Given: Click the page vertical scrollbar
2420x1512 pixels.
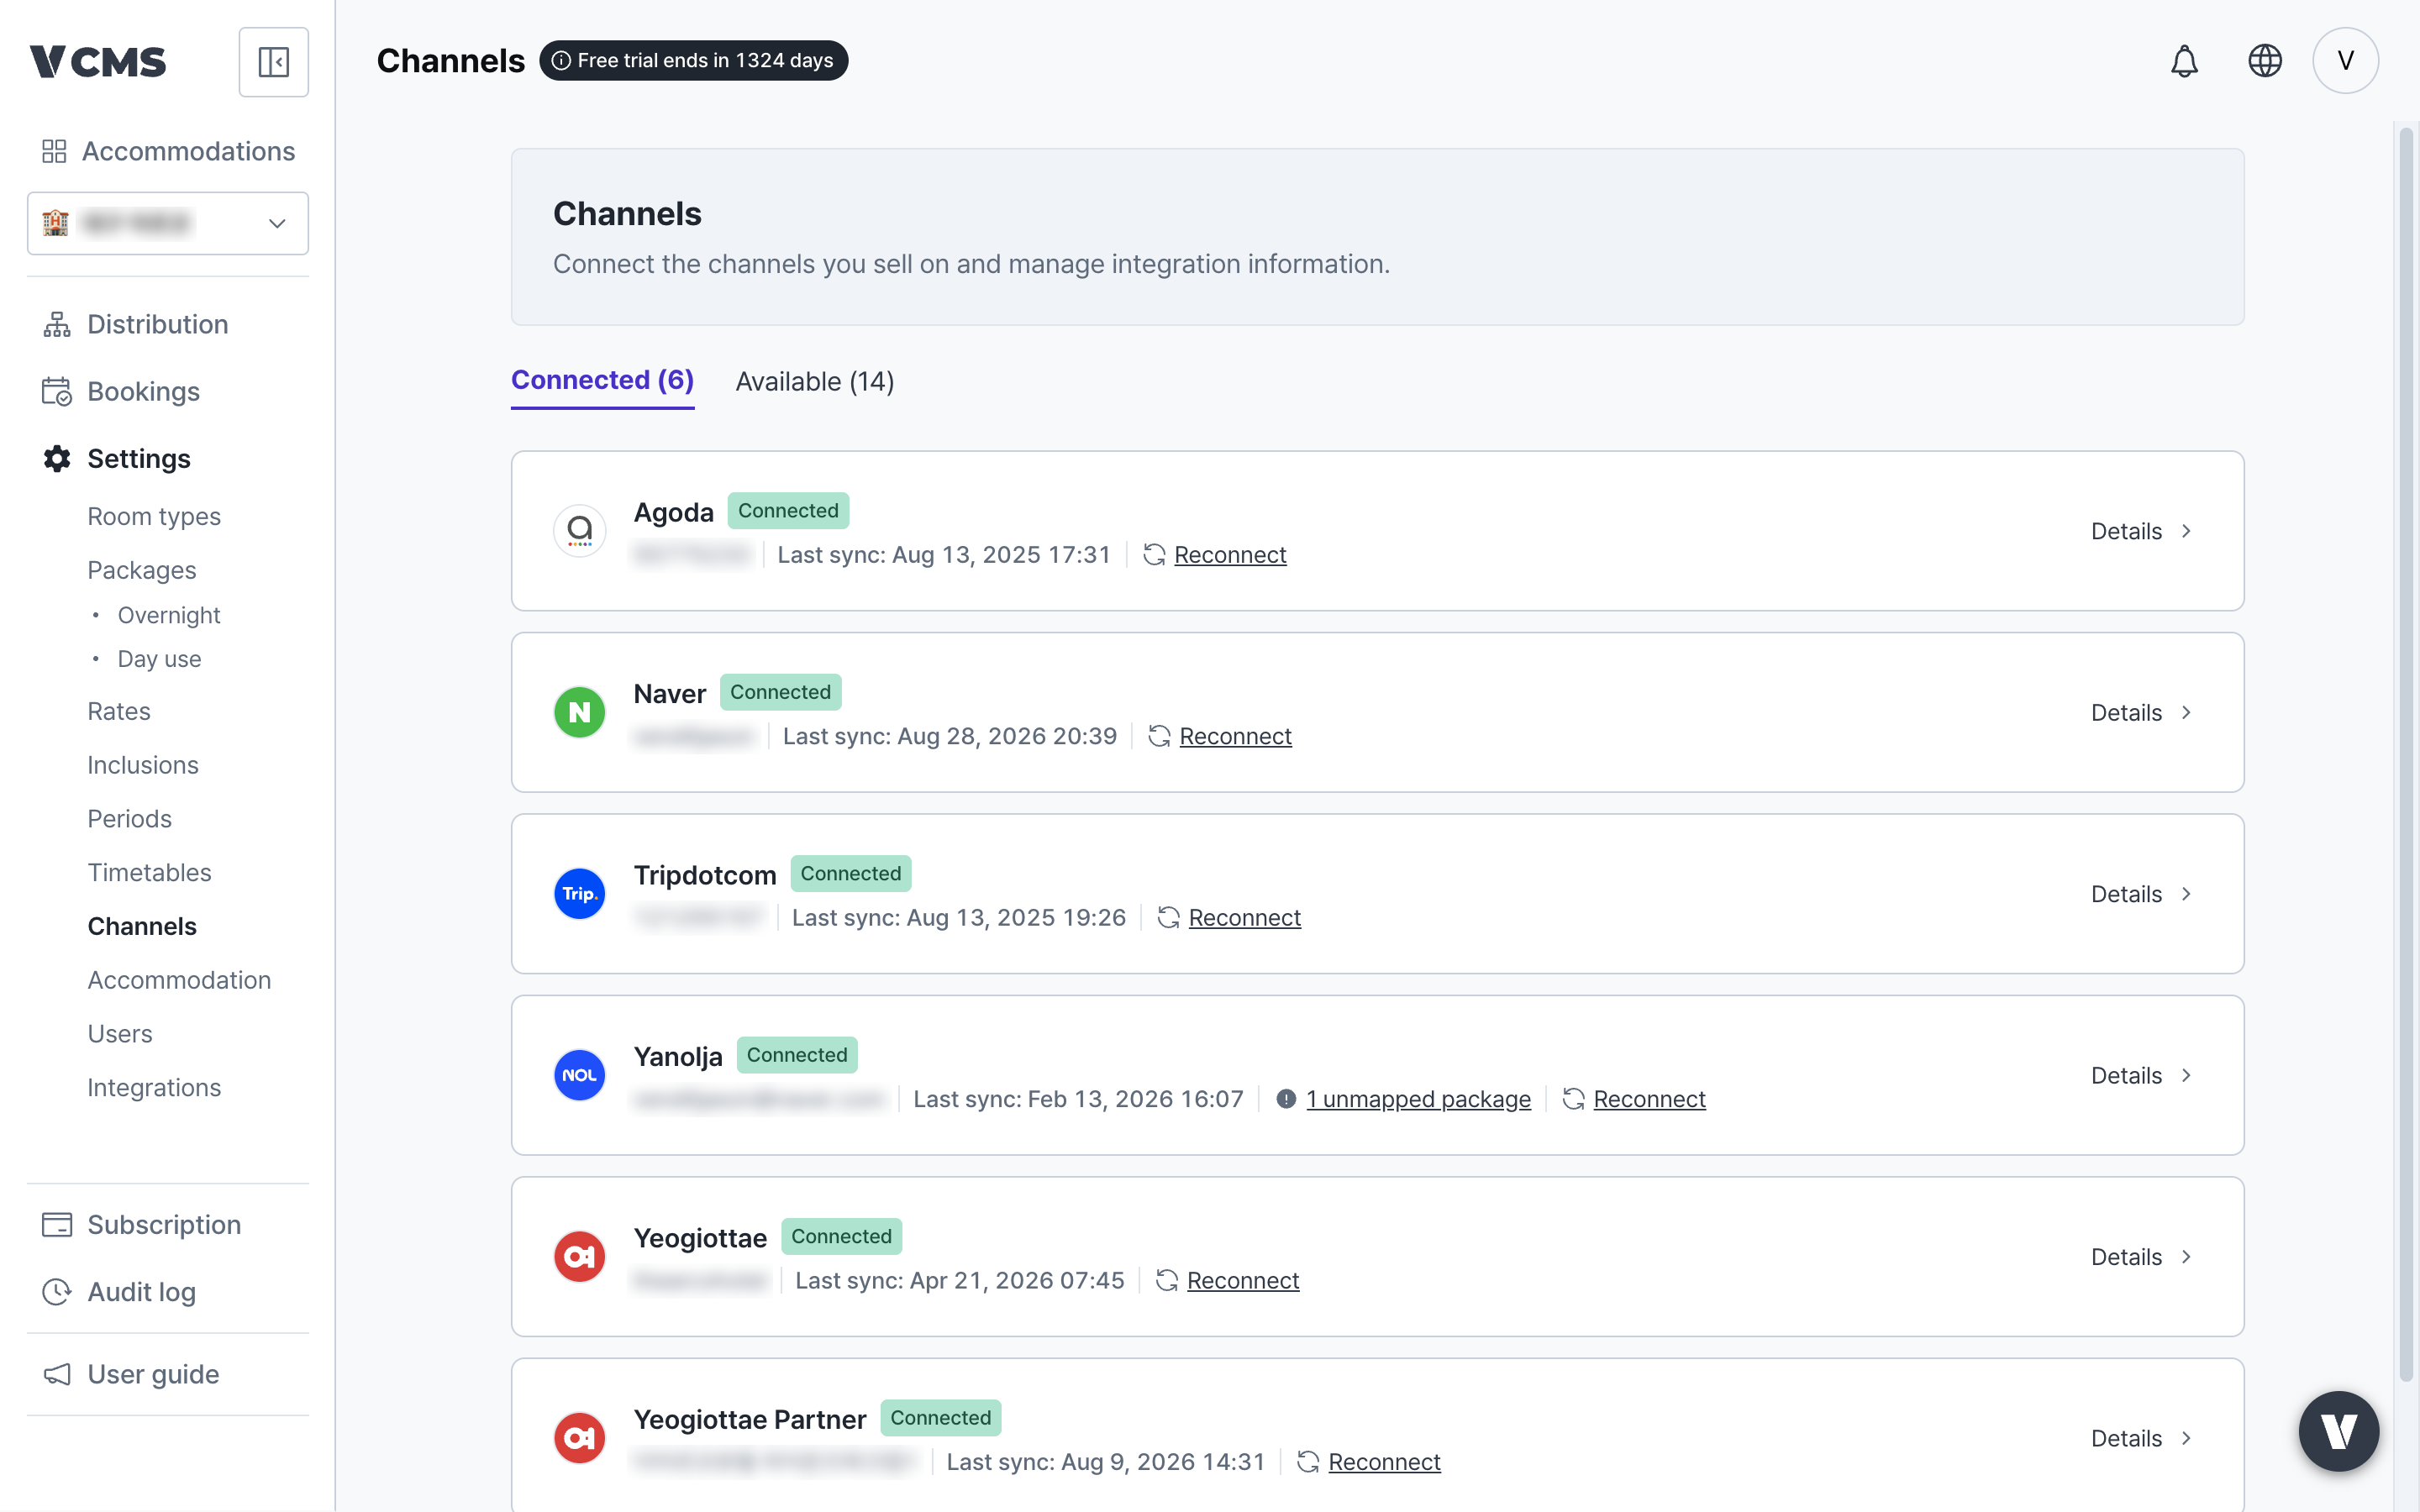Looking at the screenshot, I should [x=2406, y=754].
